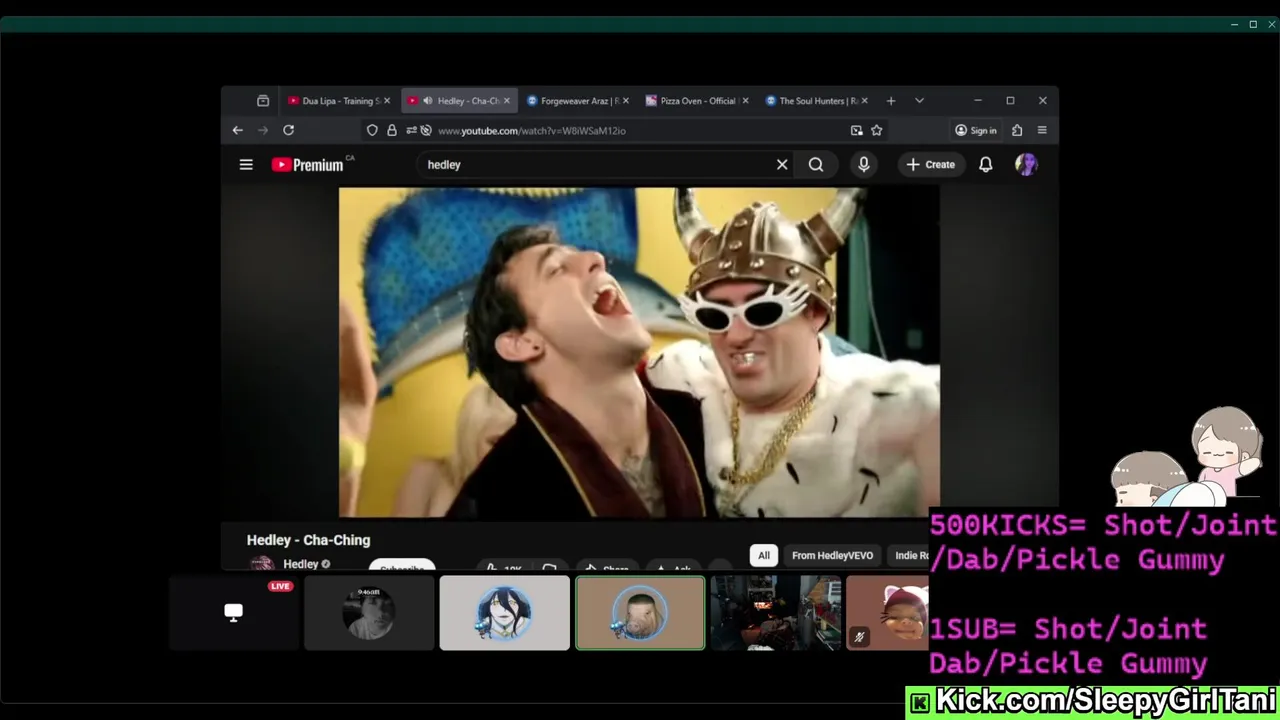The height and width of the screenshot is (720, 1280).
Task: Select the green-highlighted pig-avatar tile
Action: (640, 613)
